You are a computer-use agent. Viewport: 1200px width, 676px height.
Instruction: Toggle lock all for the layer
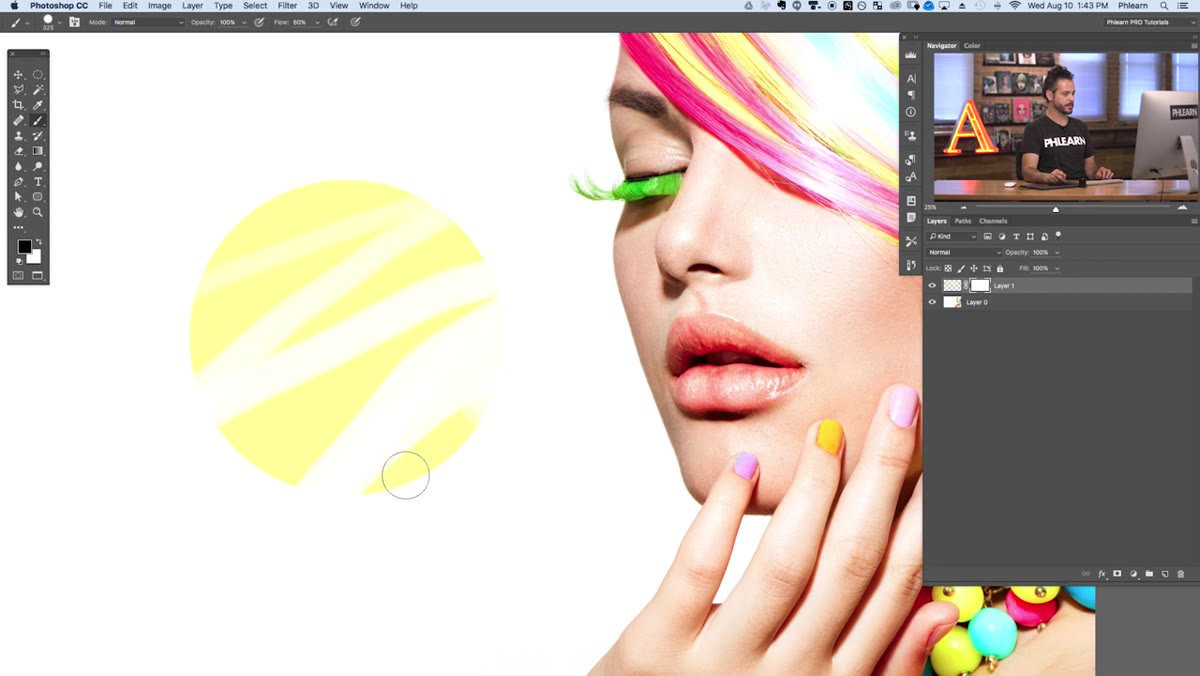999,269
